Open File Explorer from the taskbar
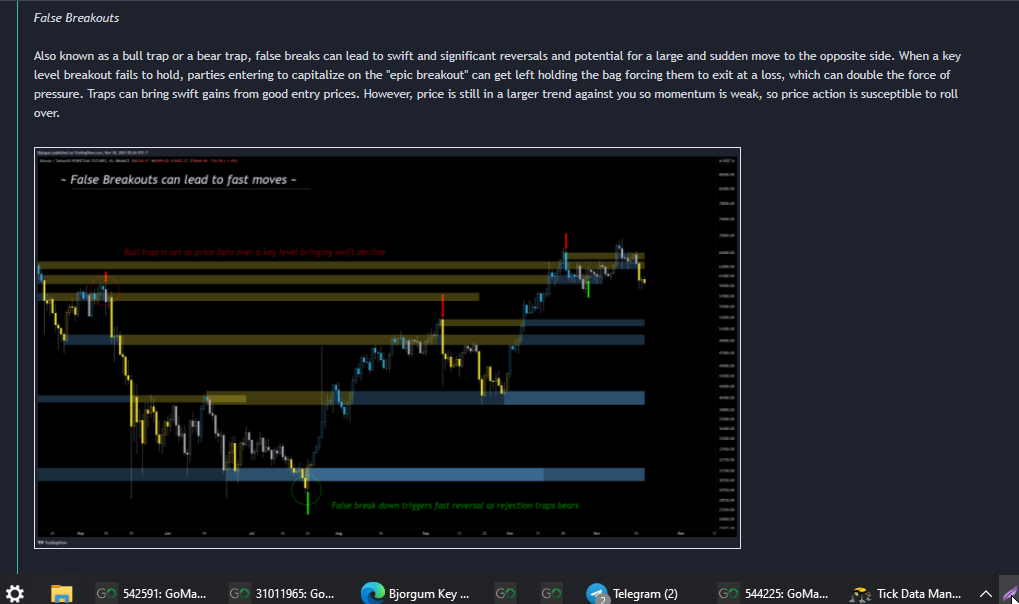This screenshot has width=1019, height=604. 62,593
